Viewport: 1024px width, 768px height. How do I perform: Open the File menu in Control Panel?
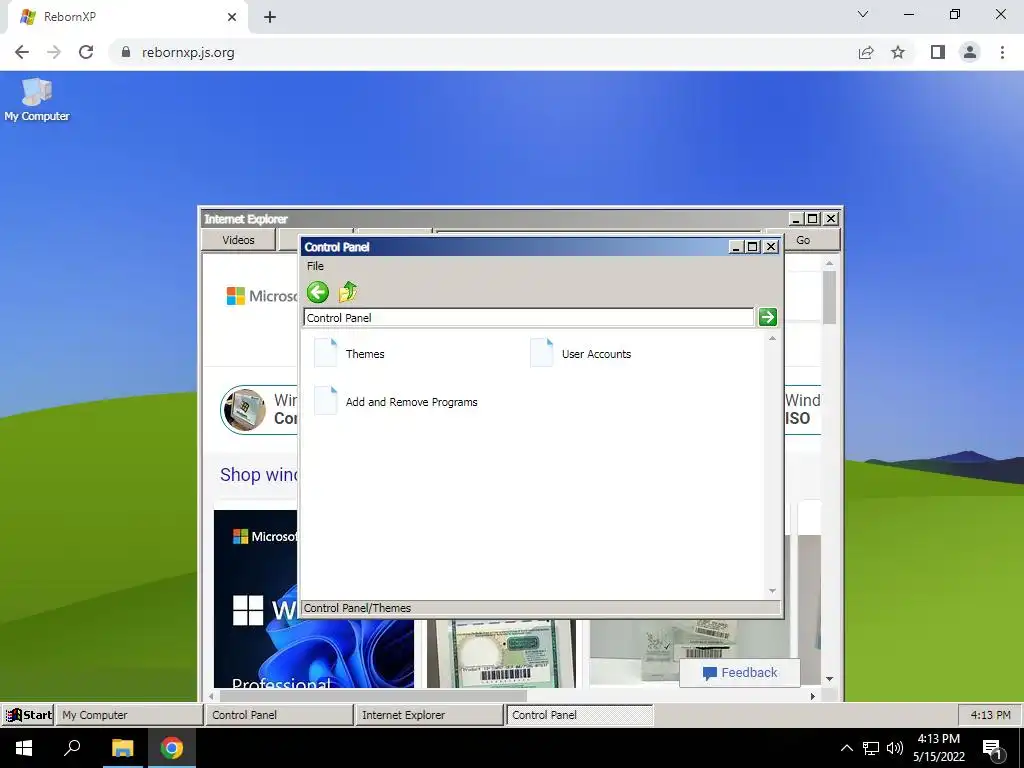click(315, 266)
